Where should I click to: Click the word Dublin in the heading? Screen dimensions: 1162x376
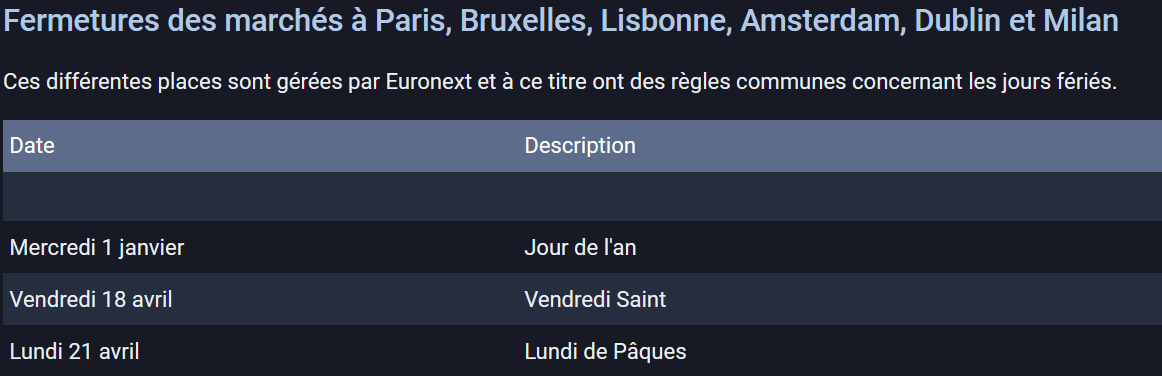tap(959, 21)
